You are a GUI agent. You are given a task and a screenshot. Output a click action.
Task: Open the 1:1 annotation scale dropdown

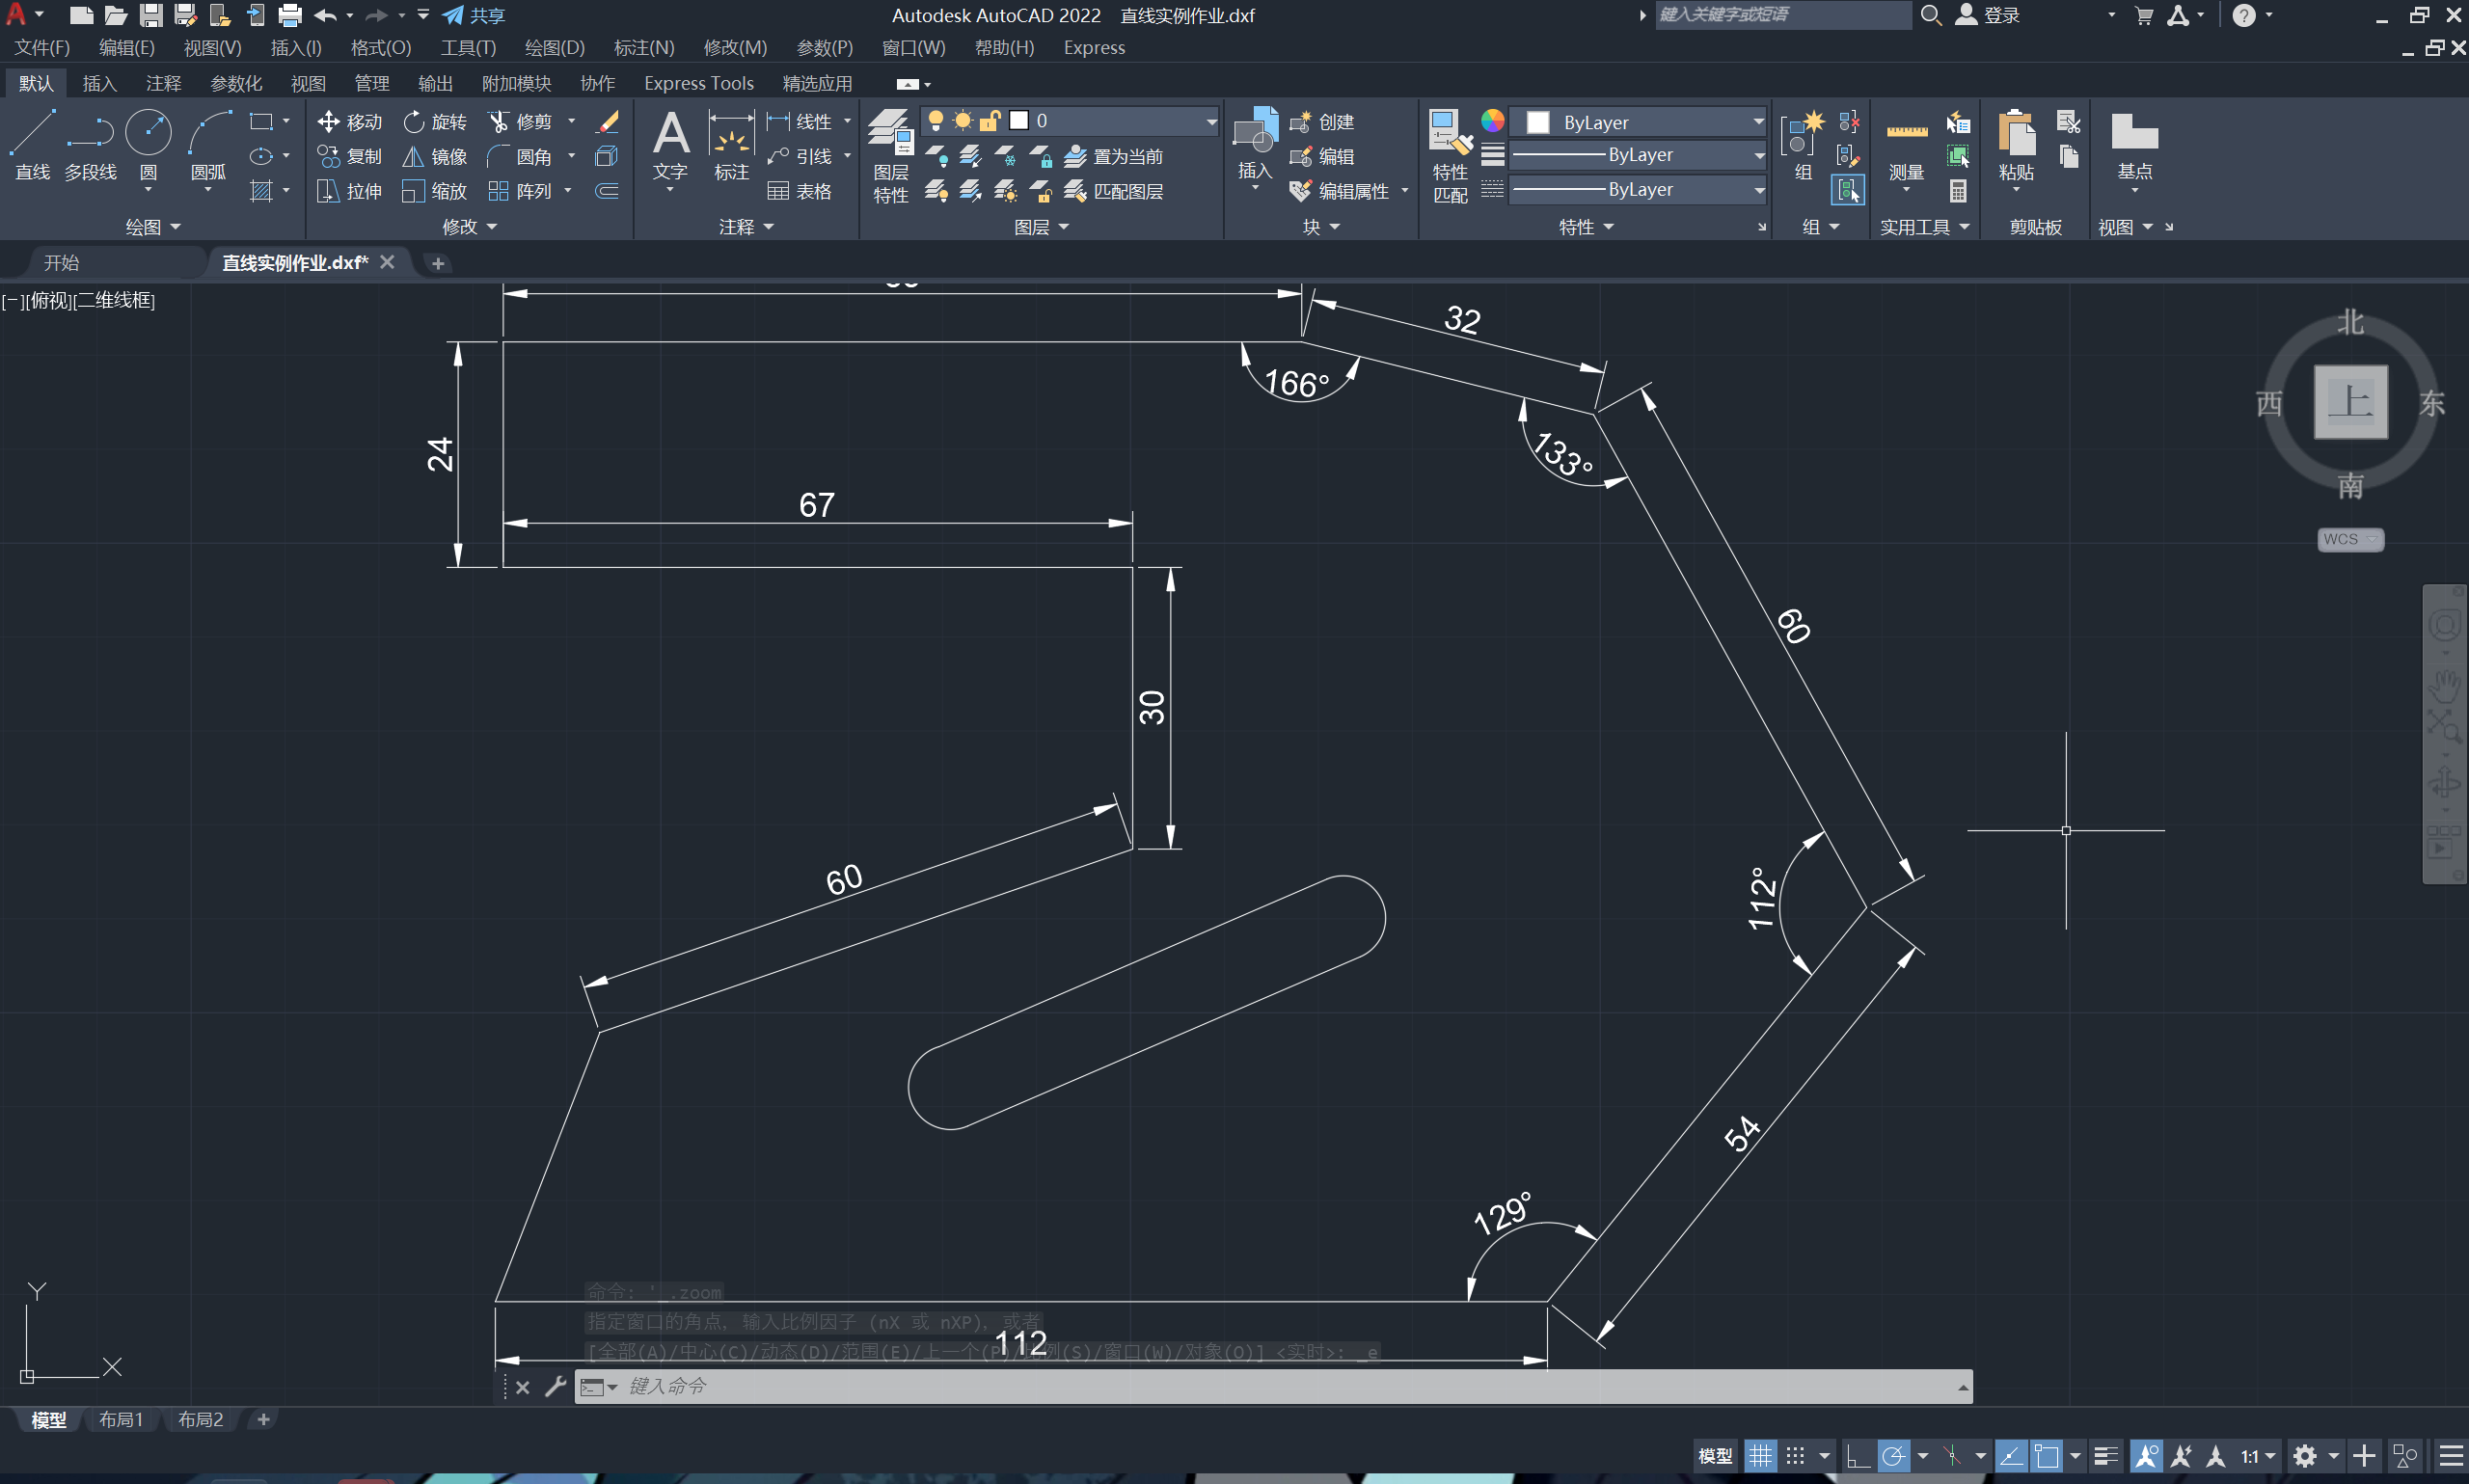pyautogui.click(x=2257, y=1456)
